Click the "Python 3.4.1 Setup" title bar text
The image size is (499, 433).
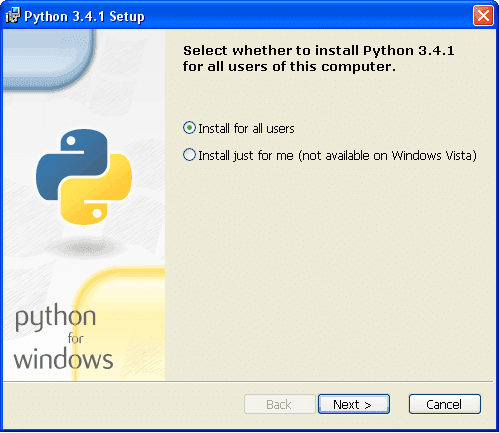click(84, 16)
